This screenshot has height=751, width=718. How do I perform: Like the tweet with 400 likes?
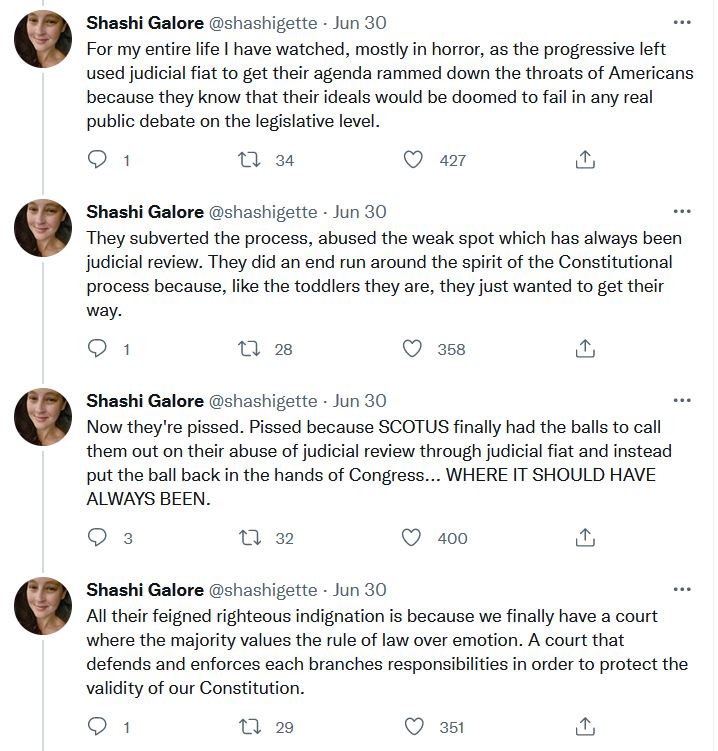pyautogui.click(x=411, y=537)
